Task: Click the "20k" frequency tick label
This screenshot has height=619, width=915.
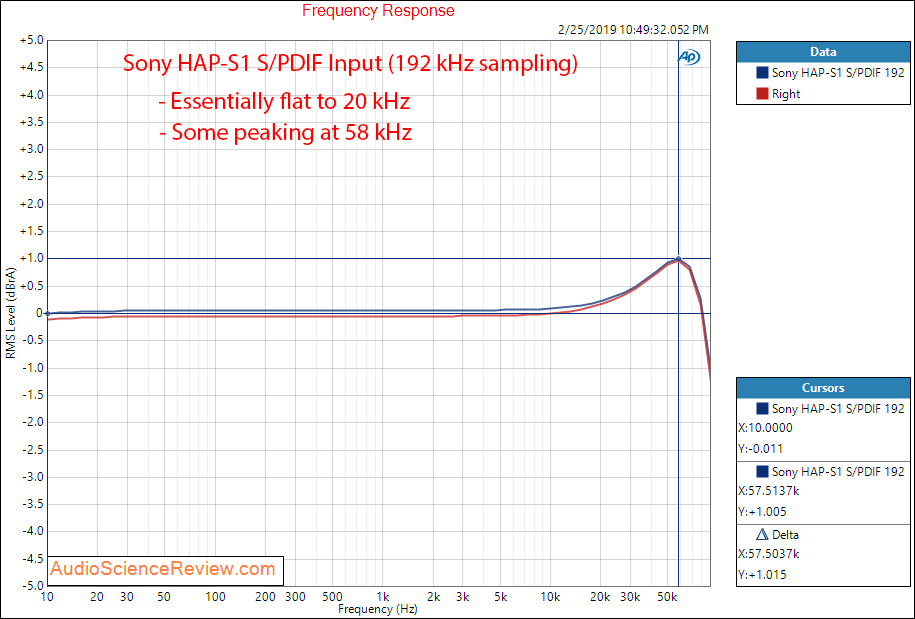Action: click(600, 597)
